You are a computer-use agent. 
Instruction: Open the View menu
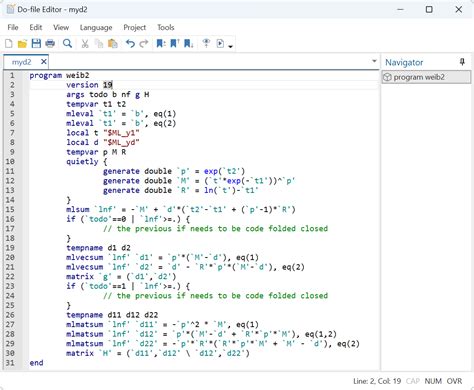click(x=61, y=27)
